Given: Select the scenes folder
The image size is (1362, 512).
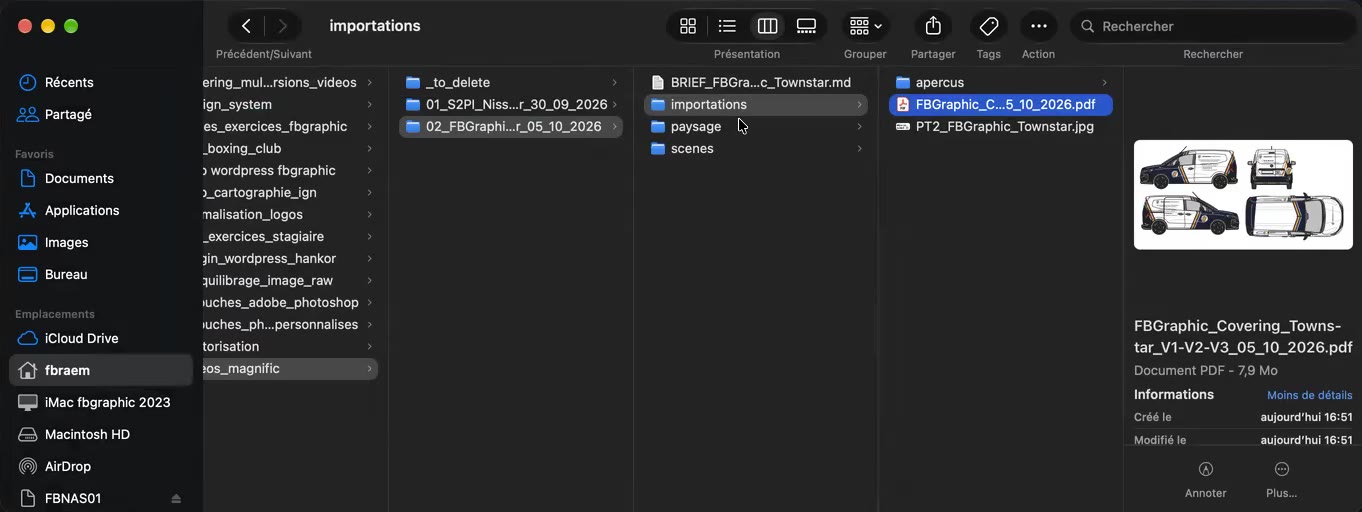Looking at the screenshot, I should 755,148.
